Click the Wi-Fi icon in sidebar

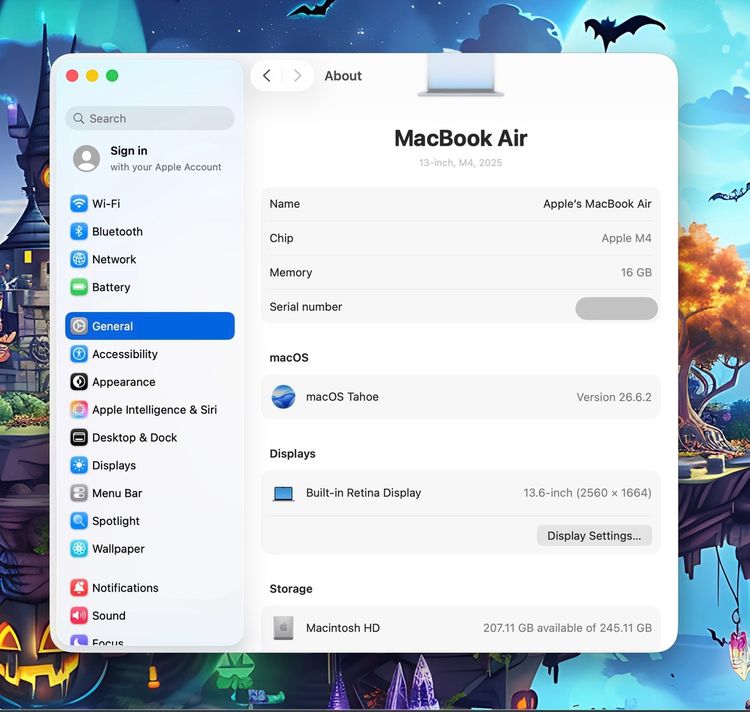coord(79,204)
